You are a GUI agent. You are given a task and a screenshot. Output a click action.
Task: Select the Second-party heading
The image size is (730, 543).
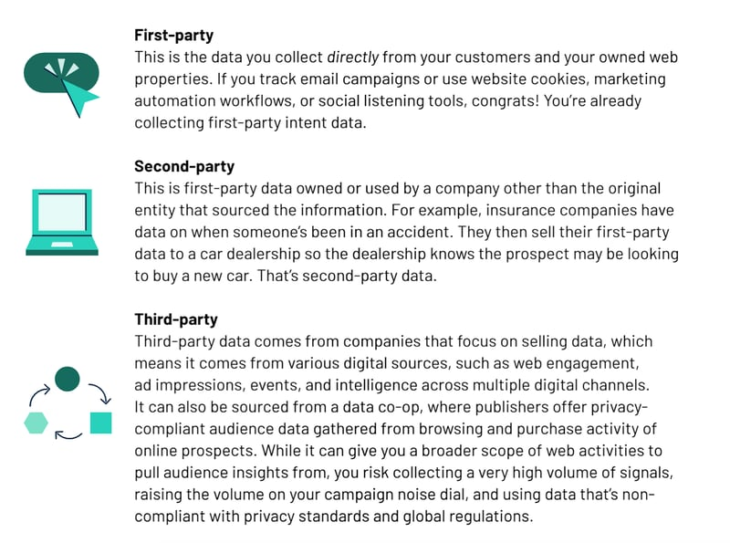184,167
